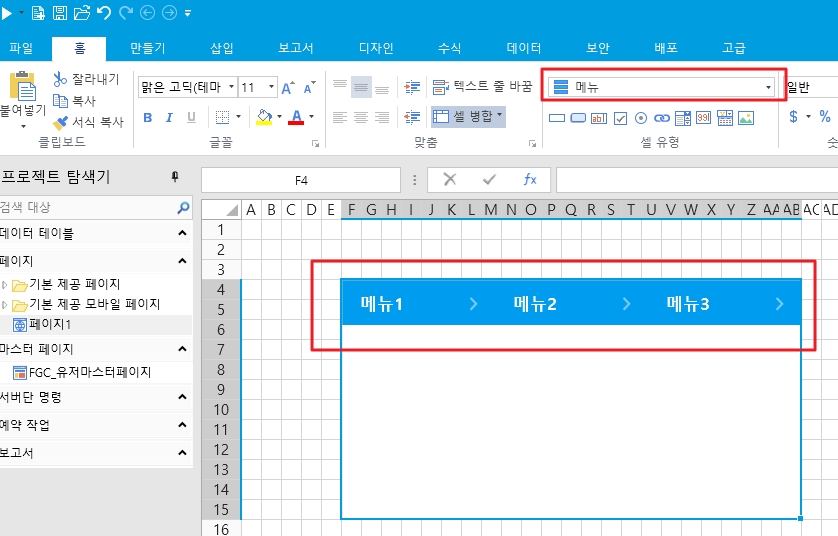This screenshot has height=536, width=838.
Task: Pin the 프로젝트 탐색기 panel
Action: click(x=175, y=177)
